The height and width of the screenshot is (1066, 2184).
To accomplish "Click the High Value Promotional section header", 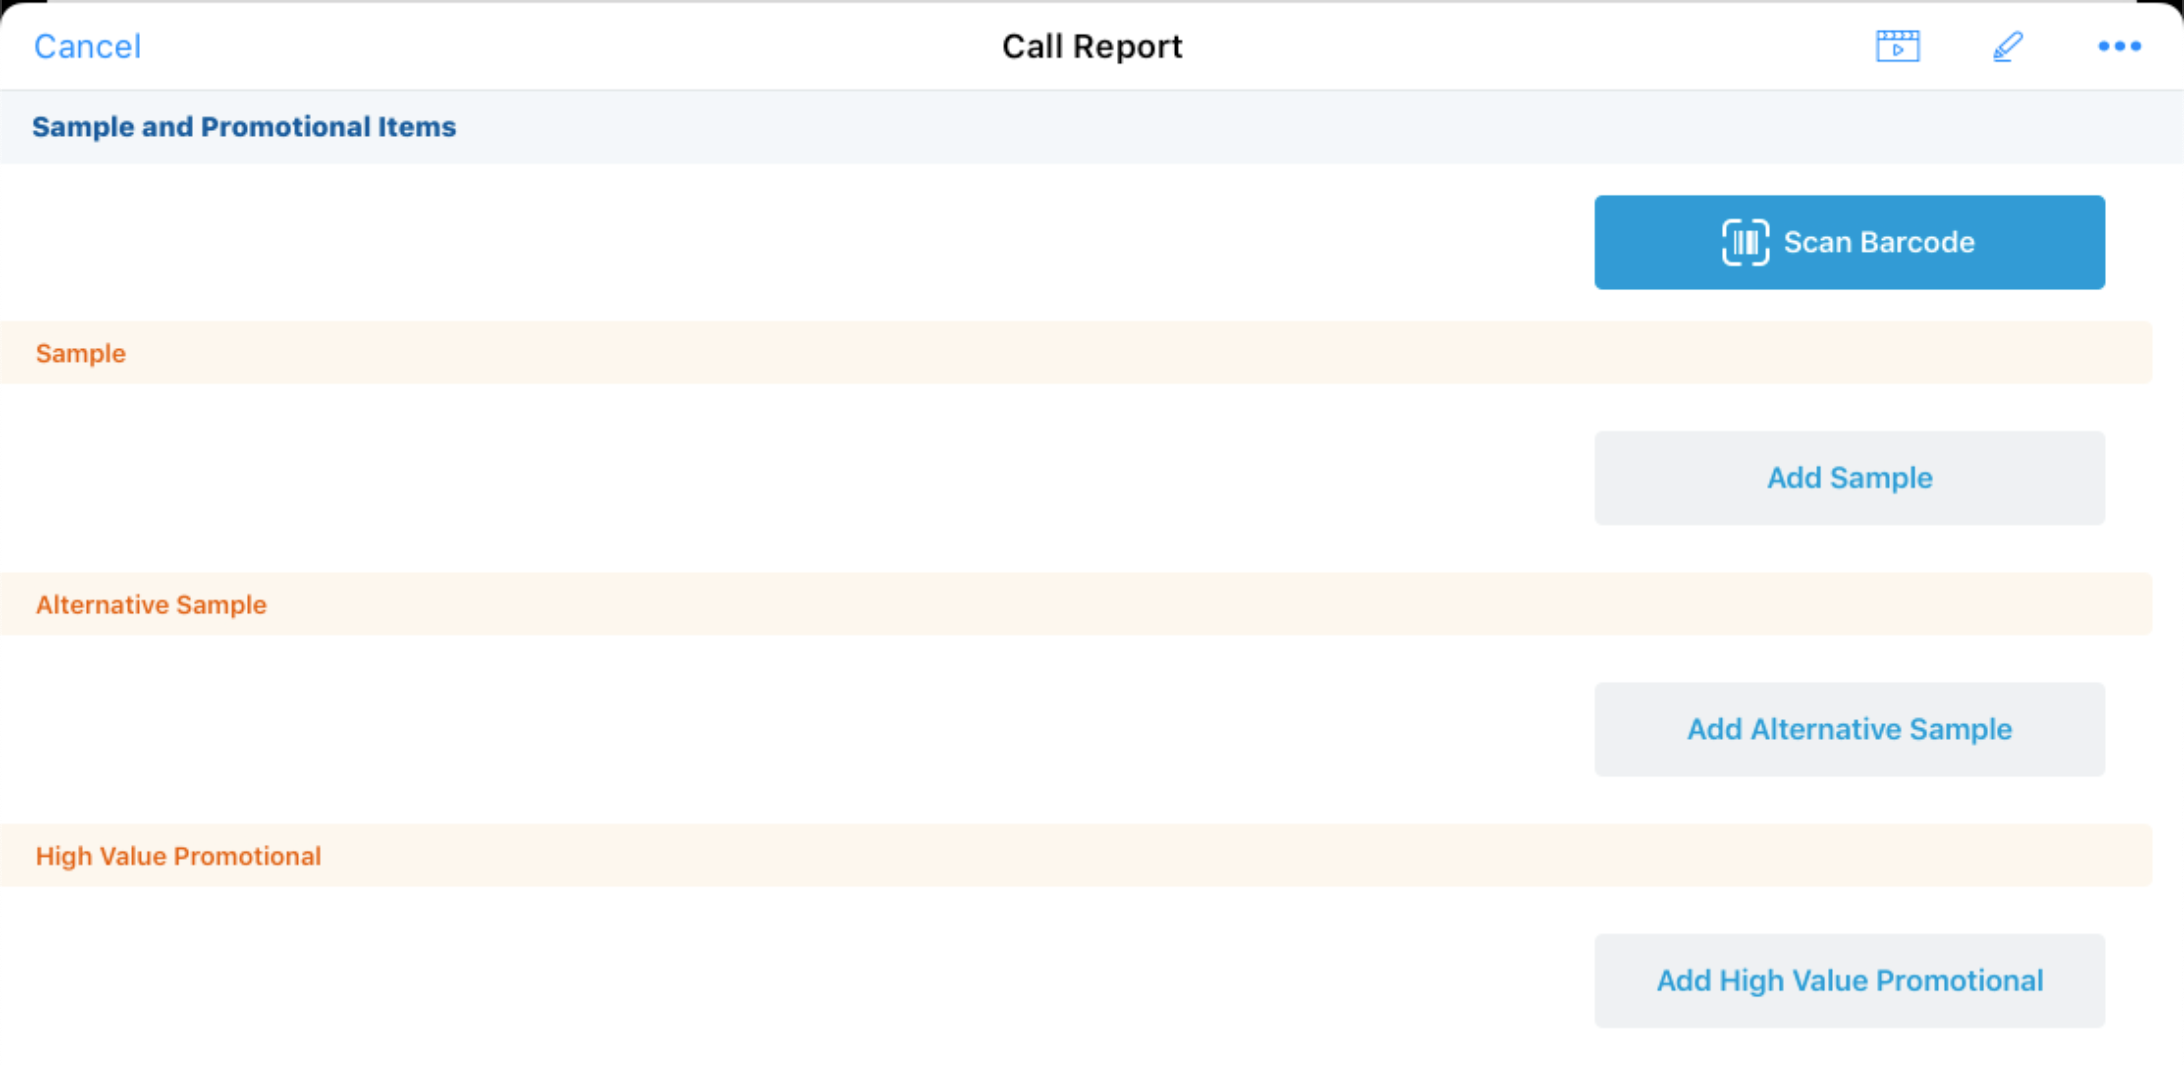I will click(x=178, y=856).
